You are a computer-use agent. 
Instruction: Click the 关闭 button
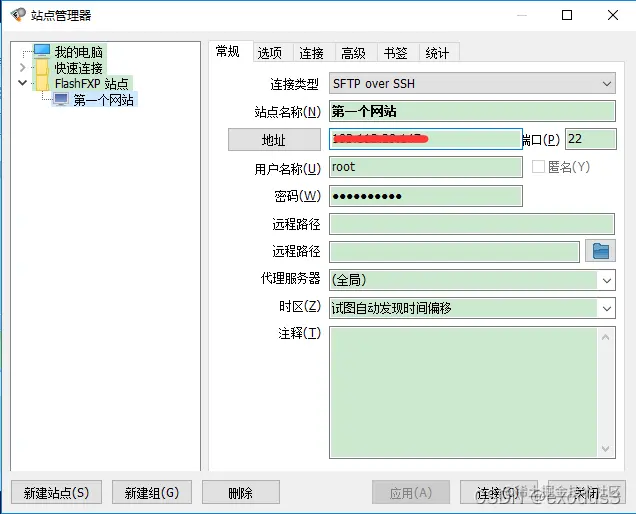pyautogui.click(x=587, y=492)
